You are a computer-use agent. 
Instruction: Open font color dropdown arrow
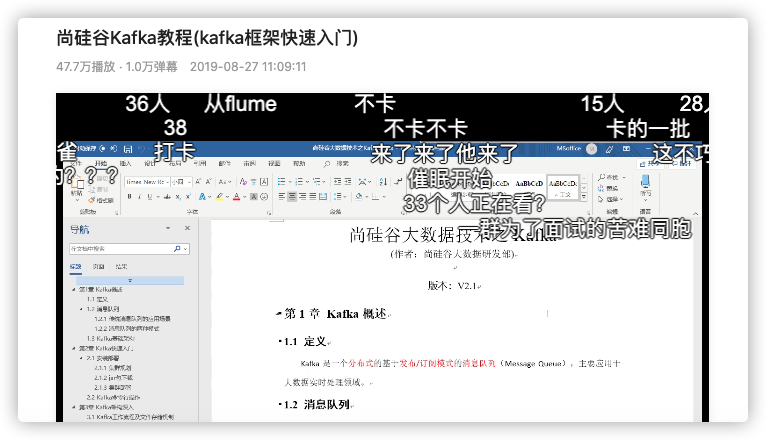click(x=244, y=197)
